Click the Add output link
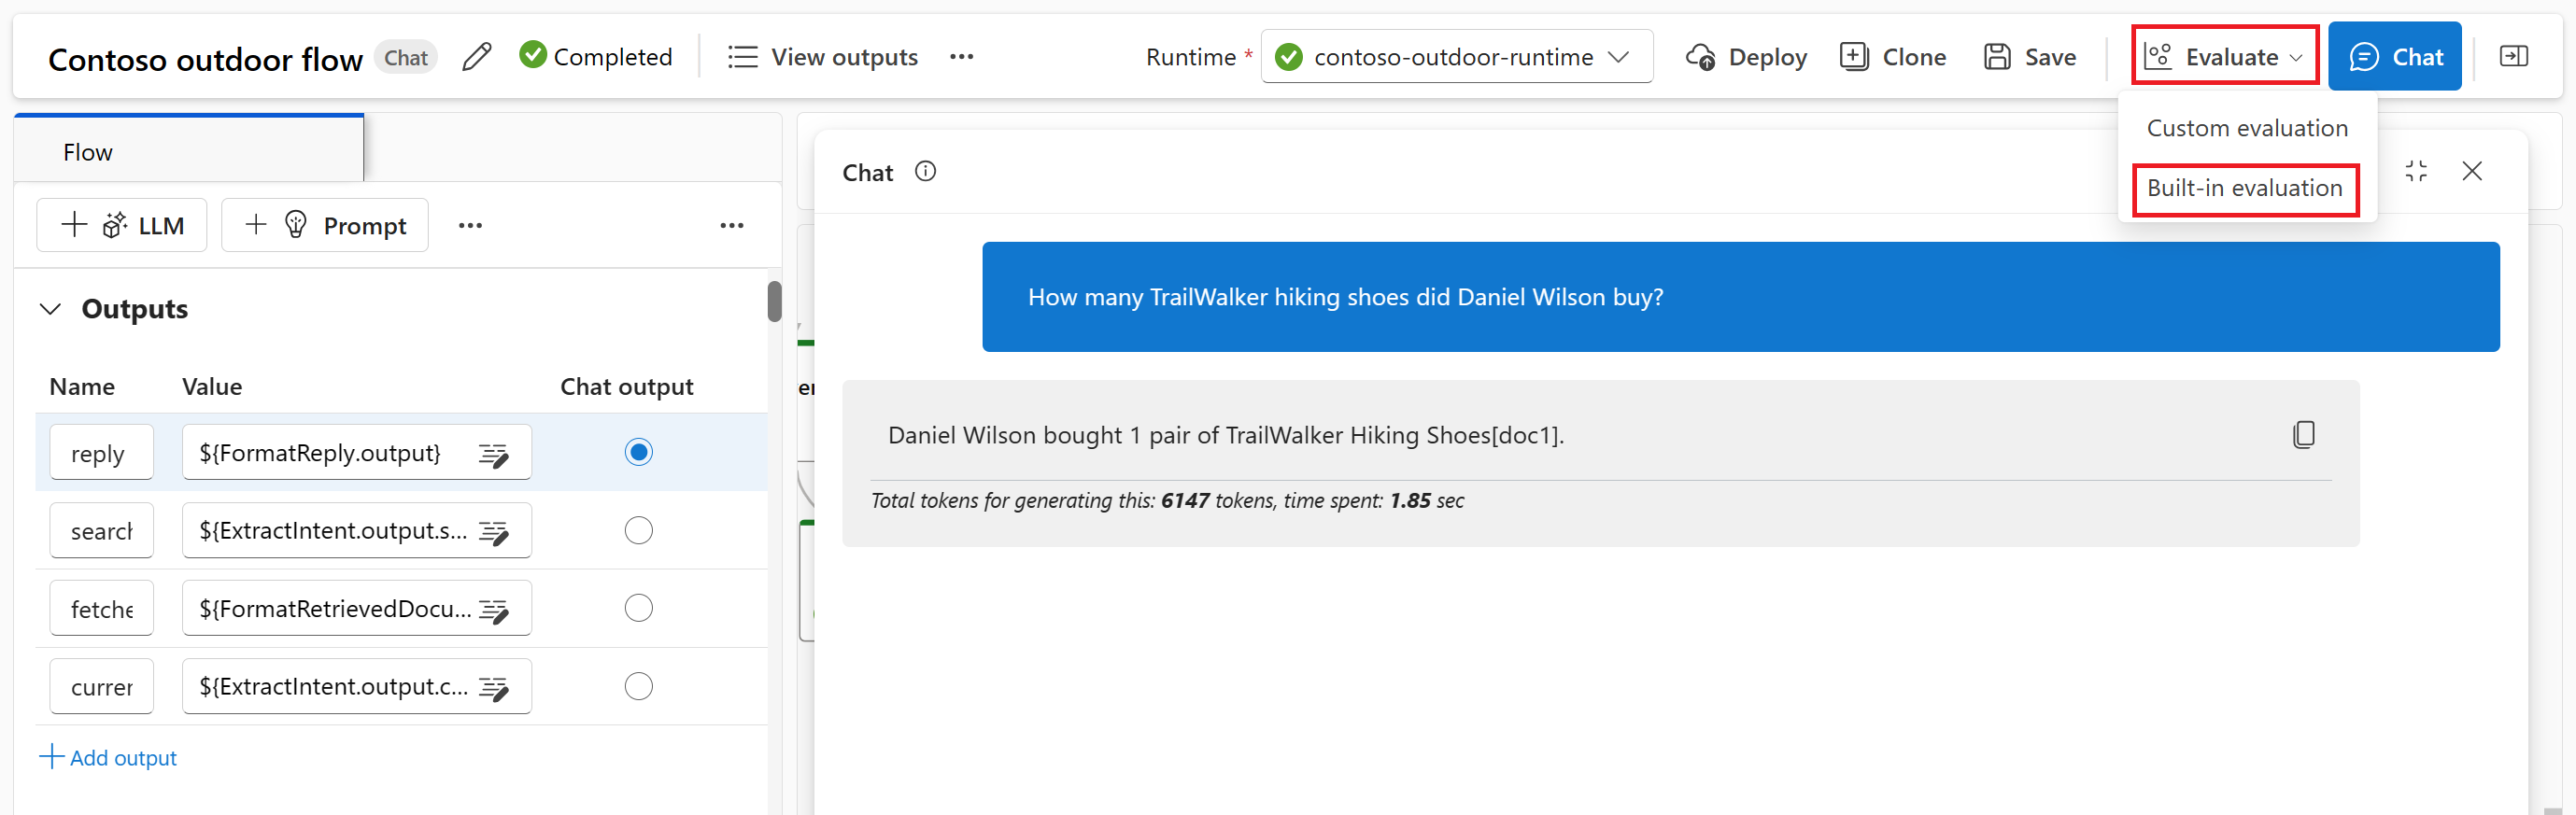 (x=108, y=757)
